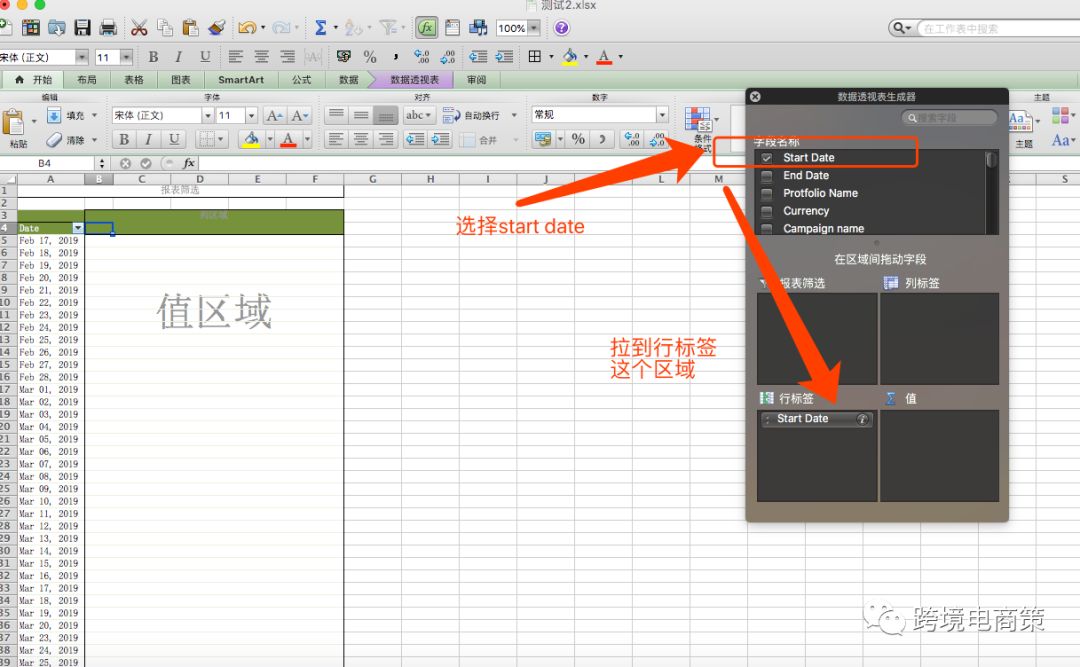Close the 数据透视表生成器 builder panel
This screenshot has height=667, width=1080.
(756, 96)
